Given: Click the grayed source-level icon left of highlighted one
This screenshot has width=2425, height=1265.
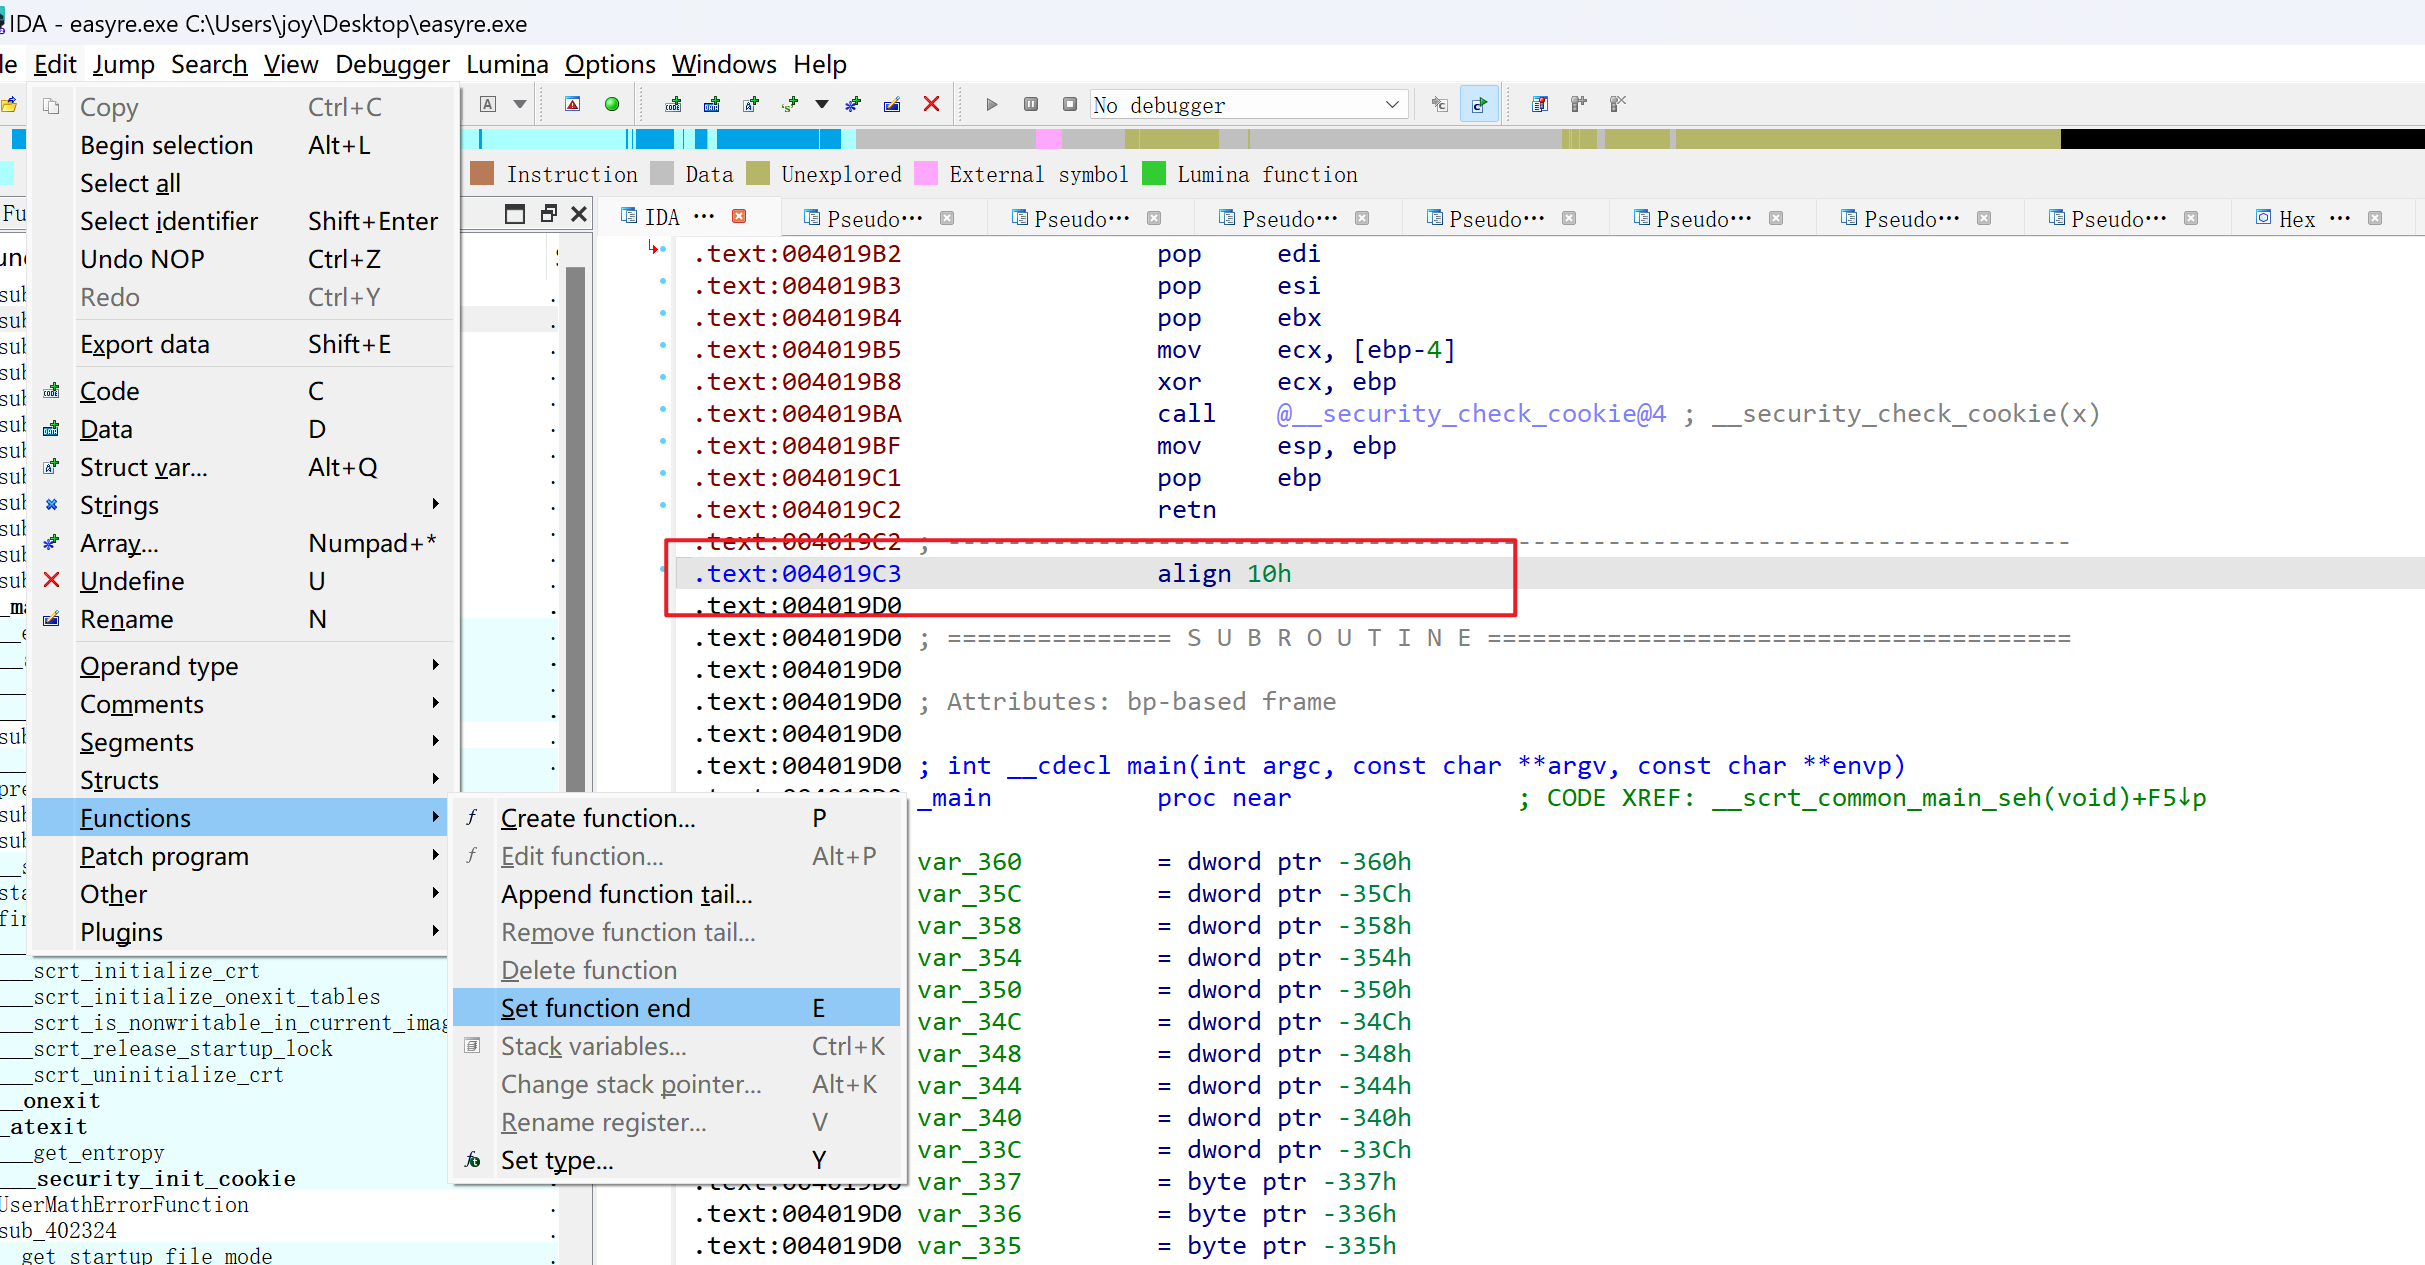Looking at the screenshot, I should 1439,104.
